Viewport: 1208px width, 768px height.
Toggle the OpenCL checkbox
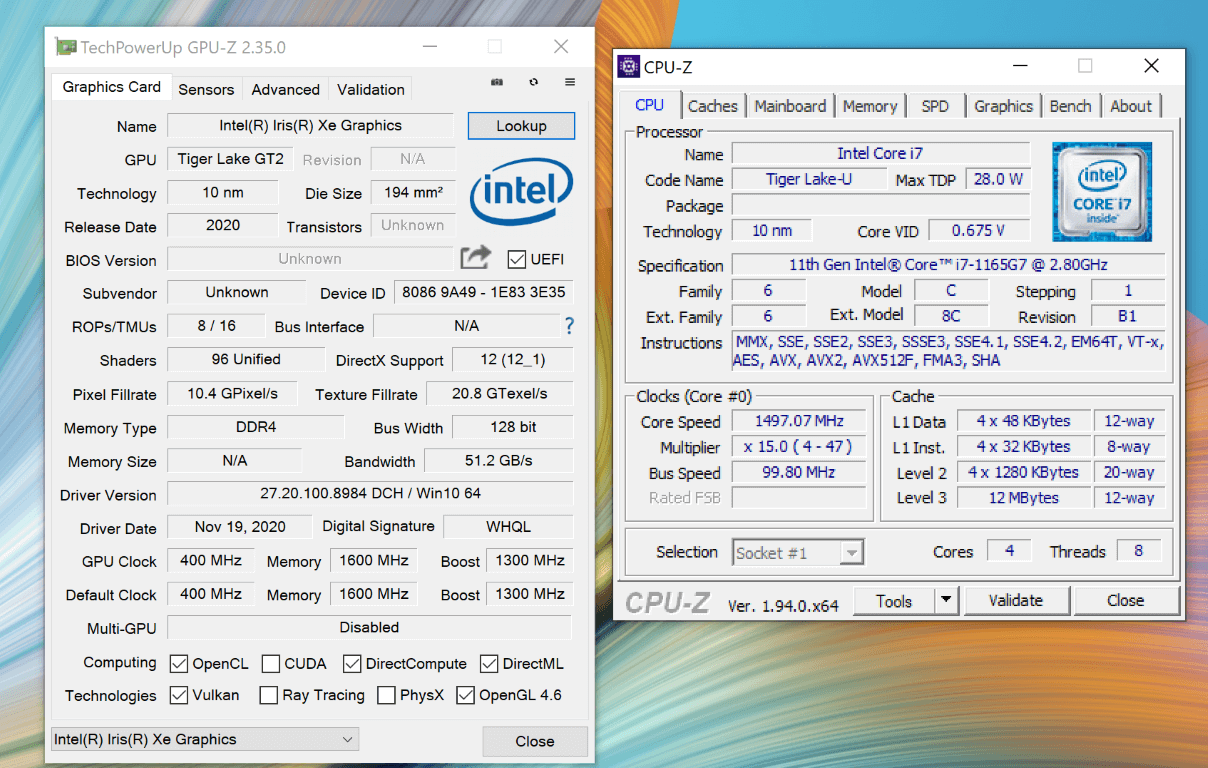[179, 664]
